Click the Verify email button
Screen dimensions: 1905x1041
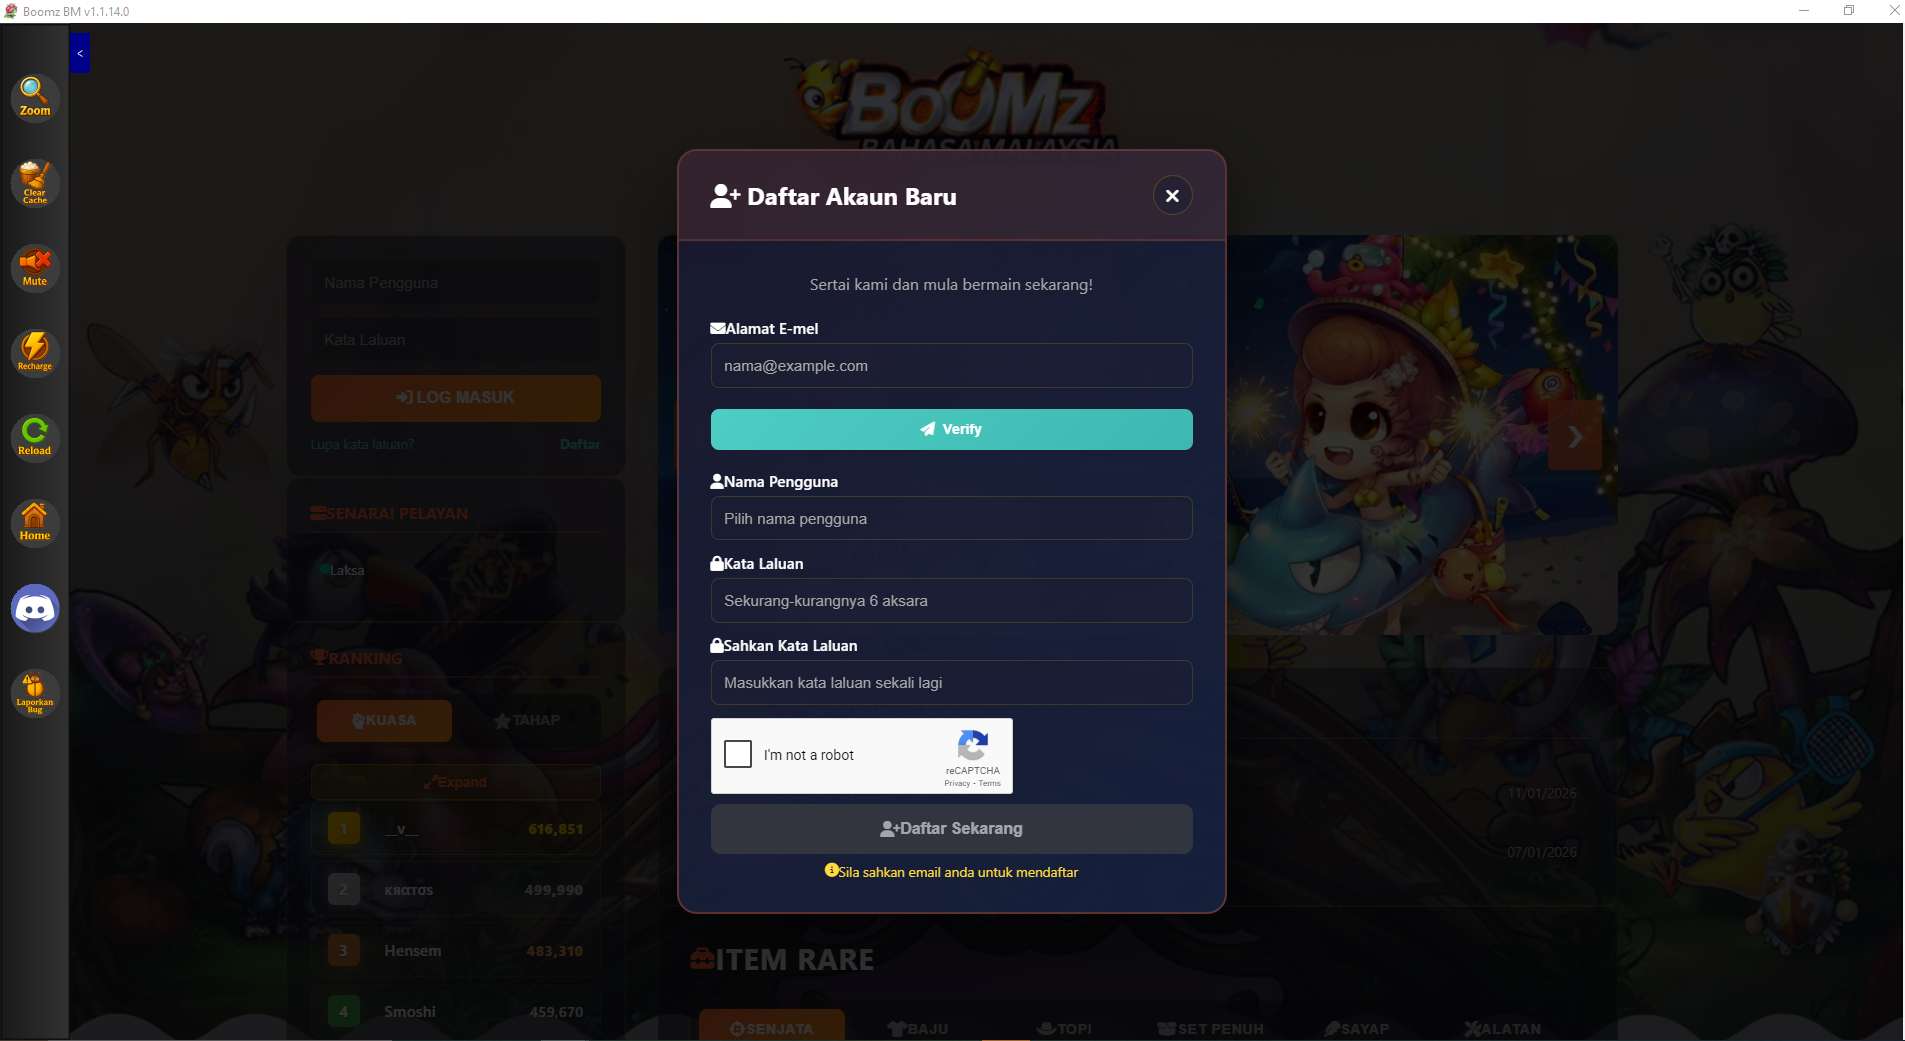click(951, 429)
